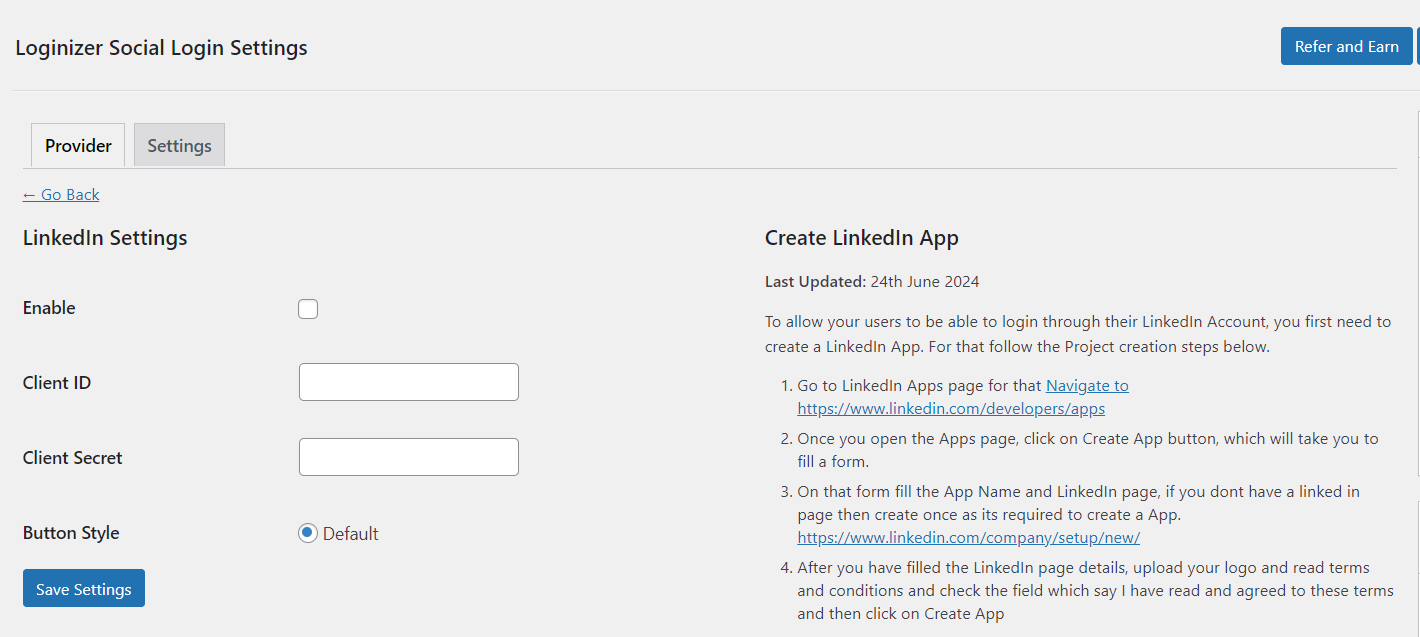
Task: Click the Default radio label text
Action: coord(351,533)
